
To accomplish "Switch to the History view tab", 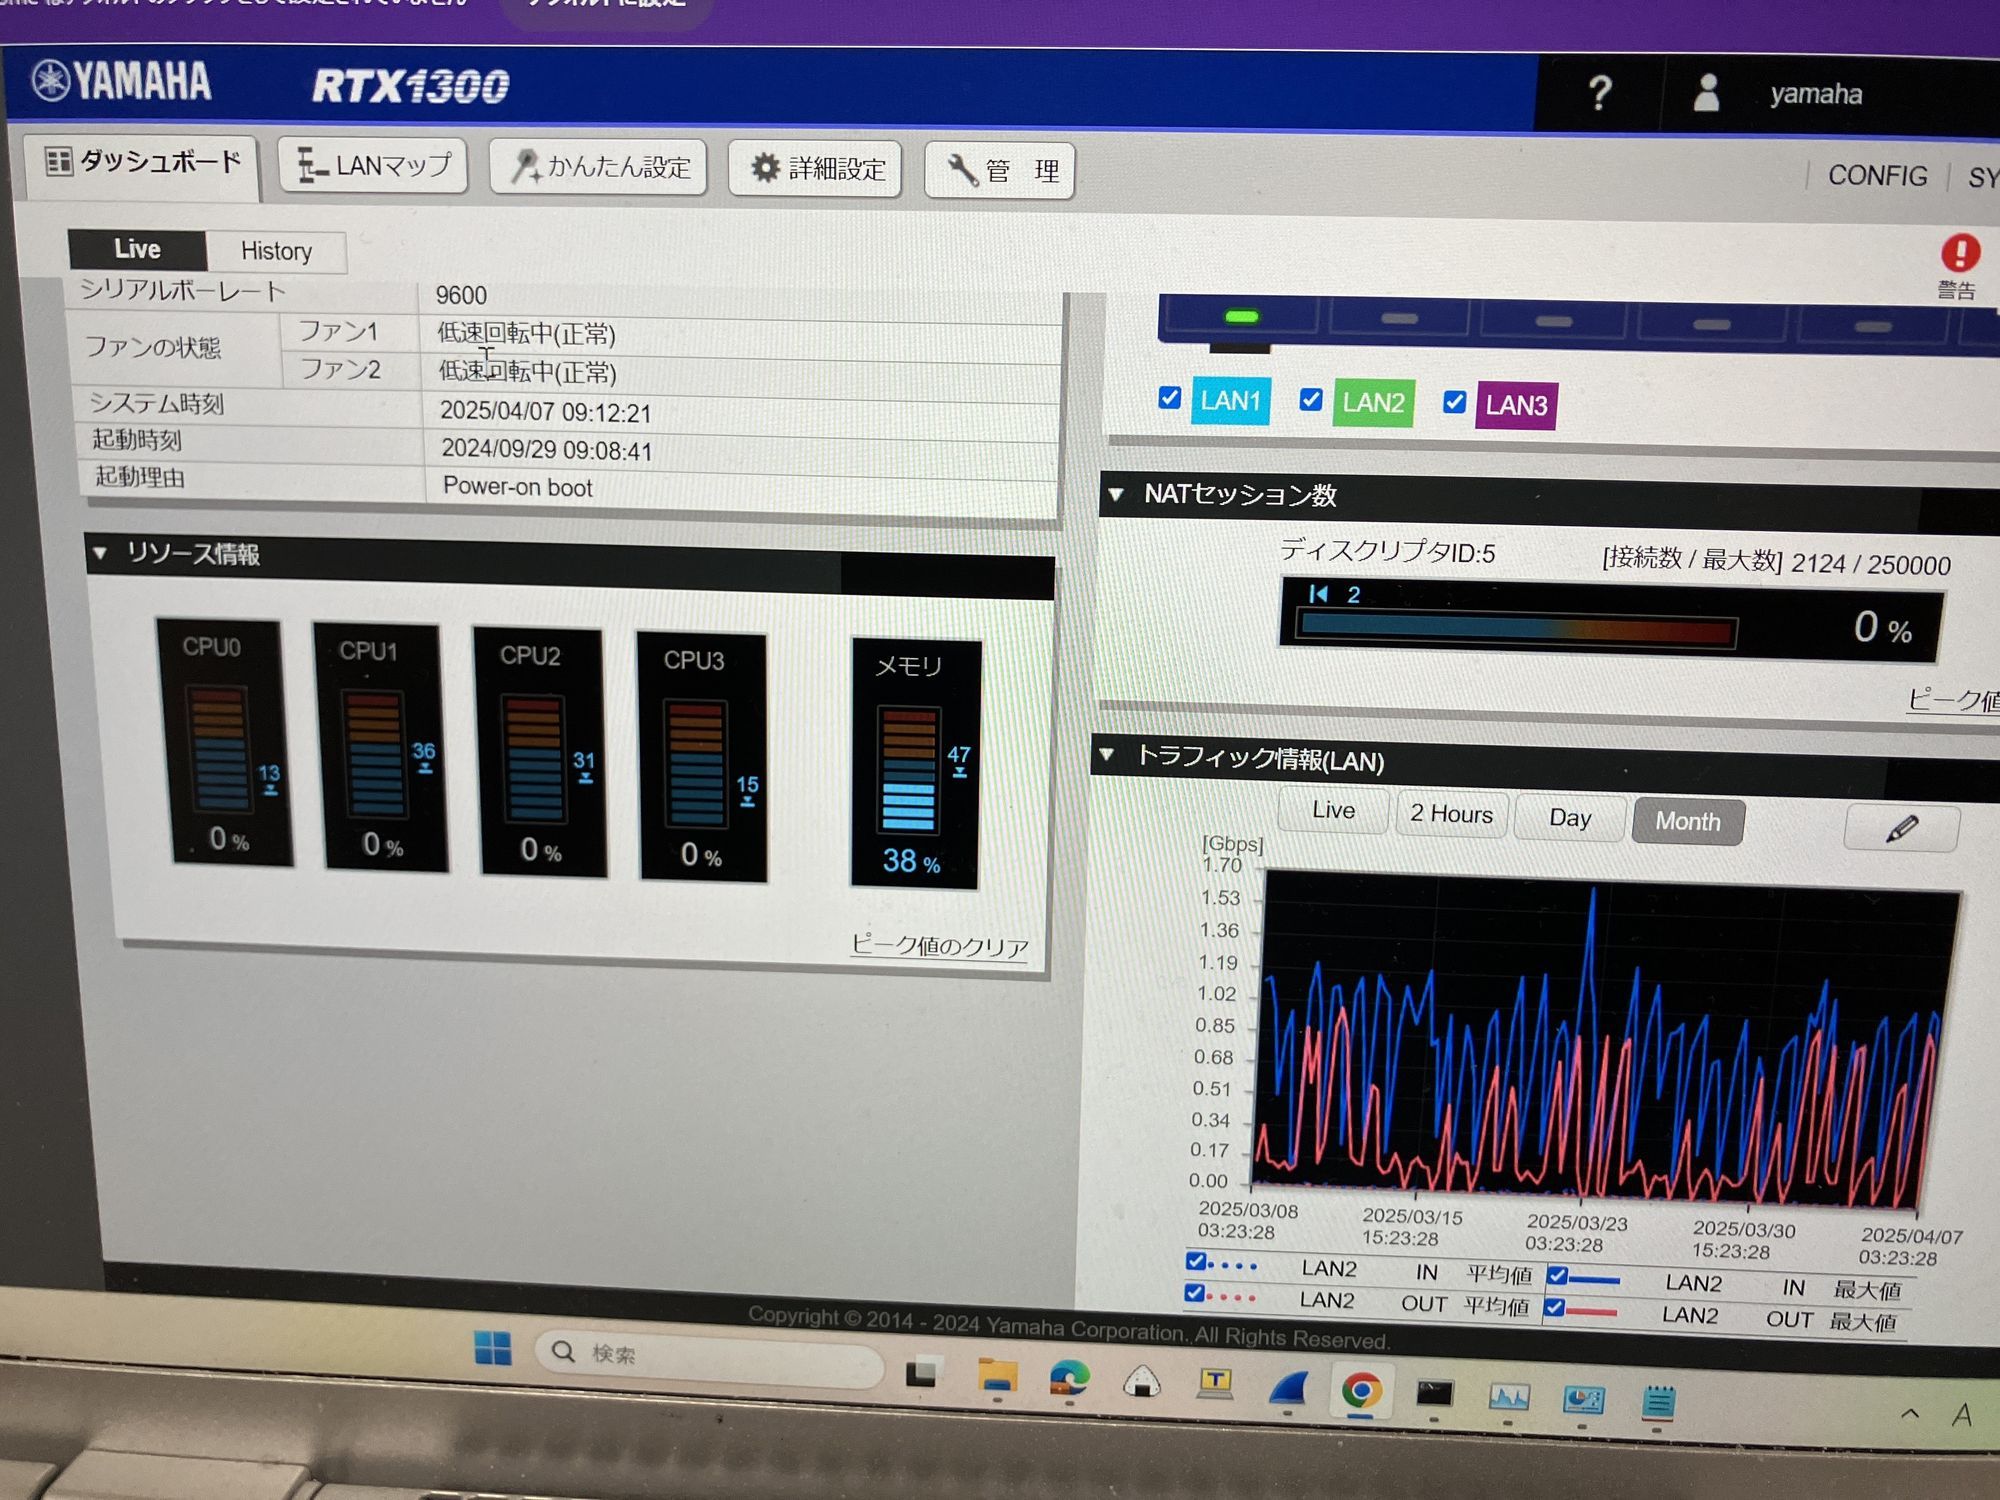I will coord(277,251).
